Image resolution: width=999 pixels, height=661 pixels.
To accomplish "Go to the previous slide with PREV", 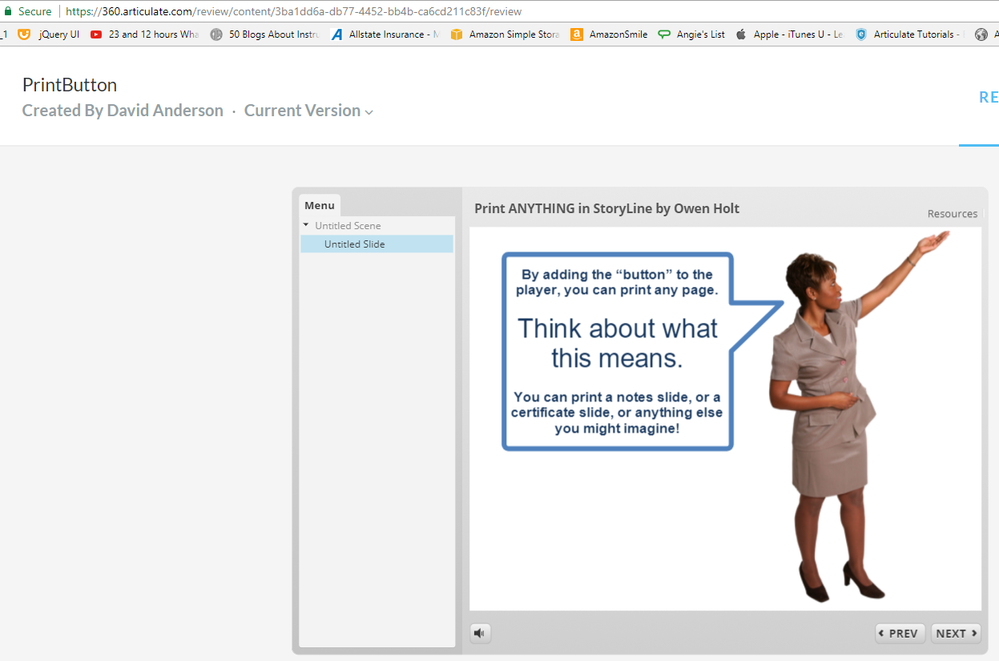I will click(899, 633).
